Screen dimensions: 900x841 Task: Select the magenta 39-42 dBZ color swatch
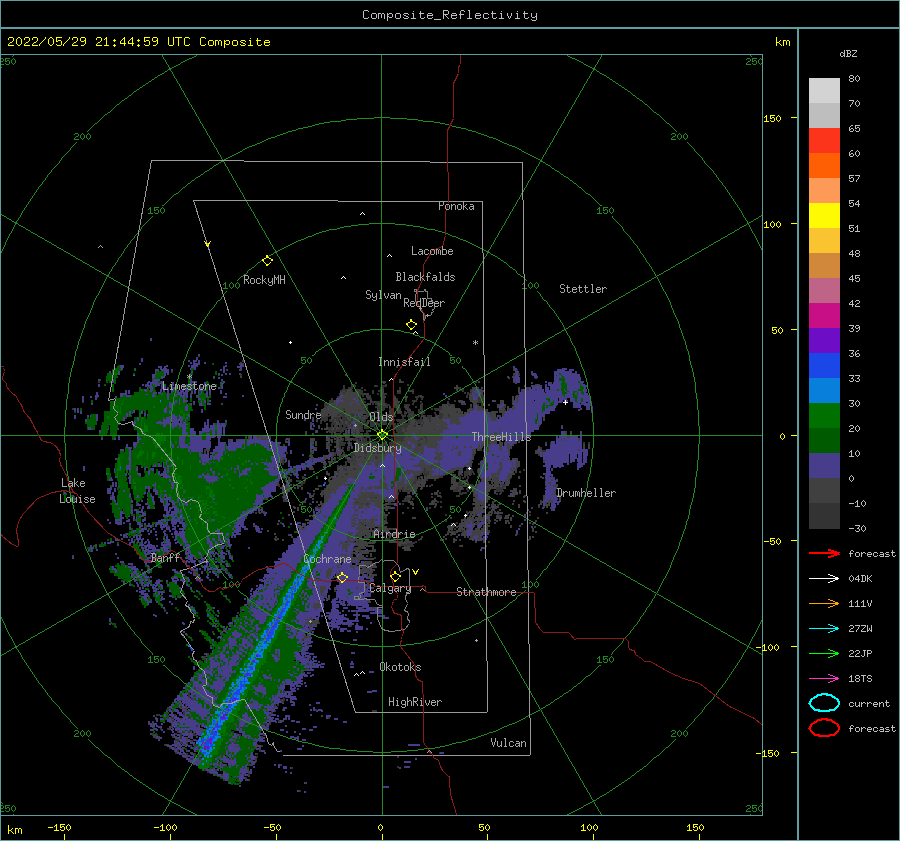coord(824,316)
